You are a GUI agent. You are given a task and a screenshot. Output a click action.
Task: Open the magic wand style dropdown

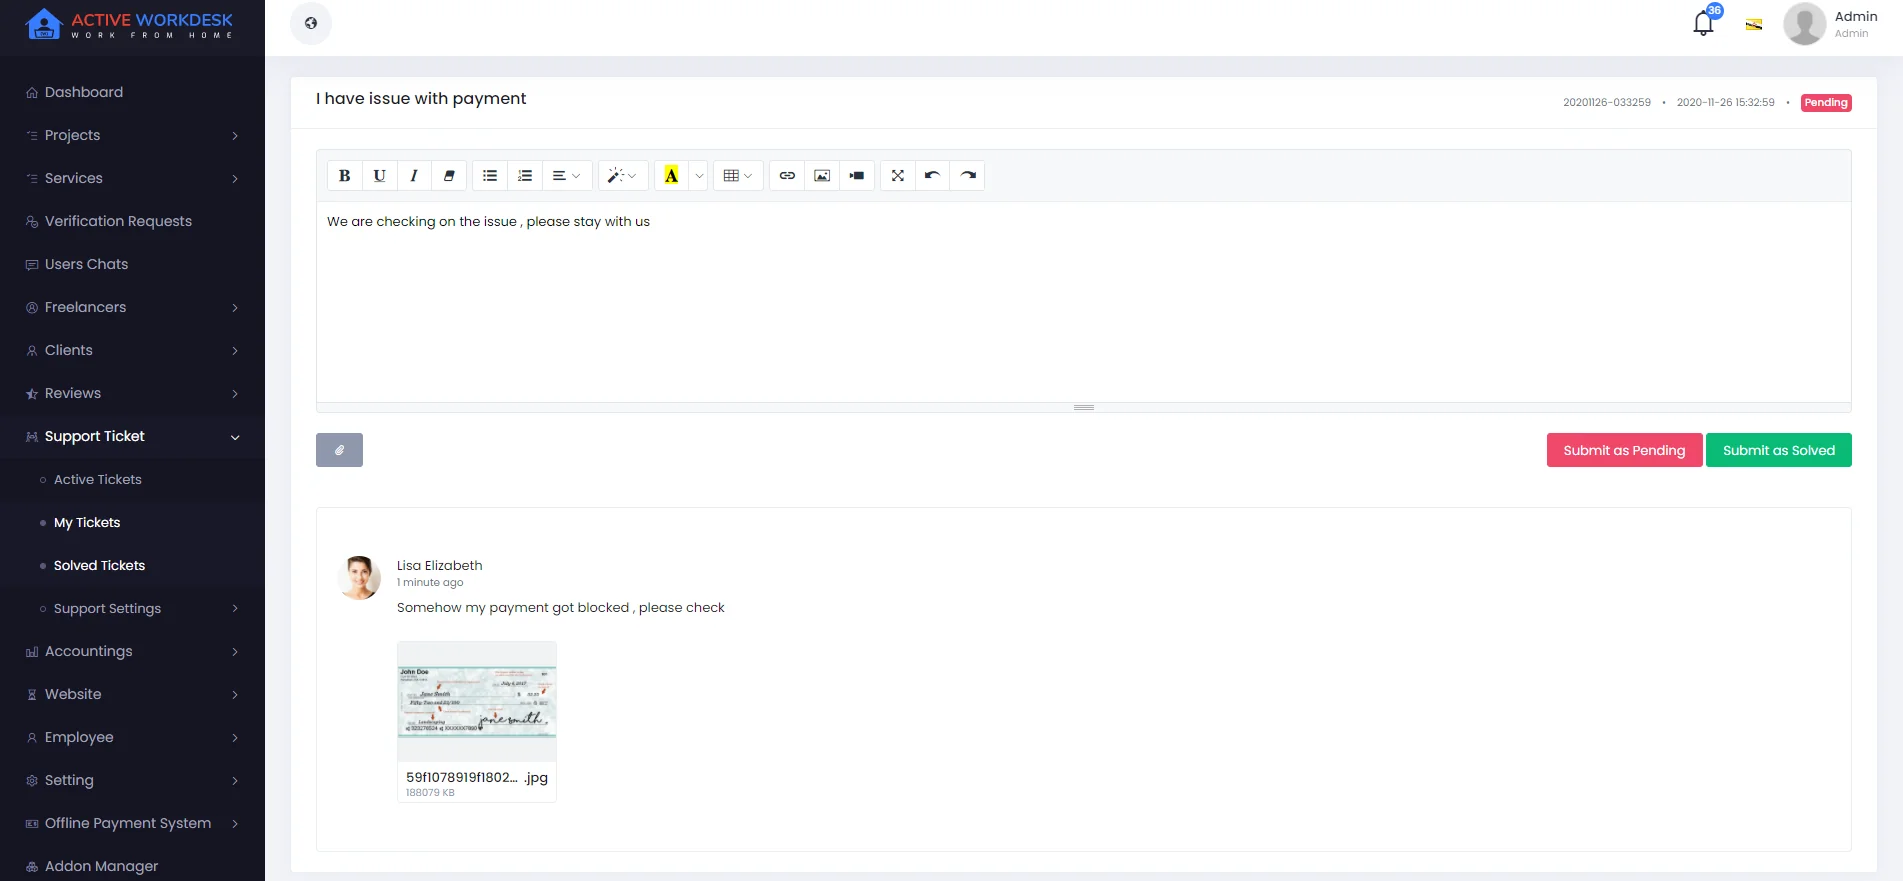(x=622, y=176)
